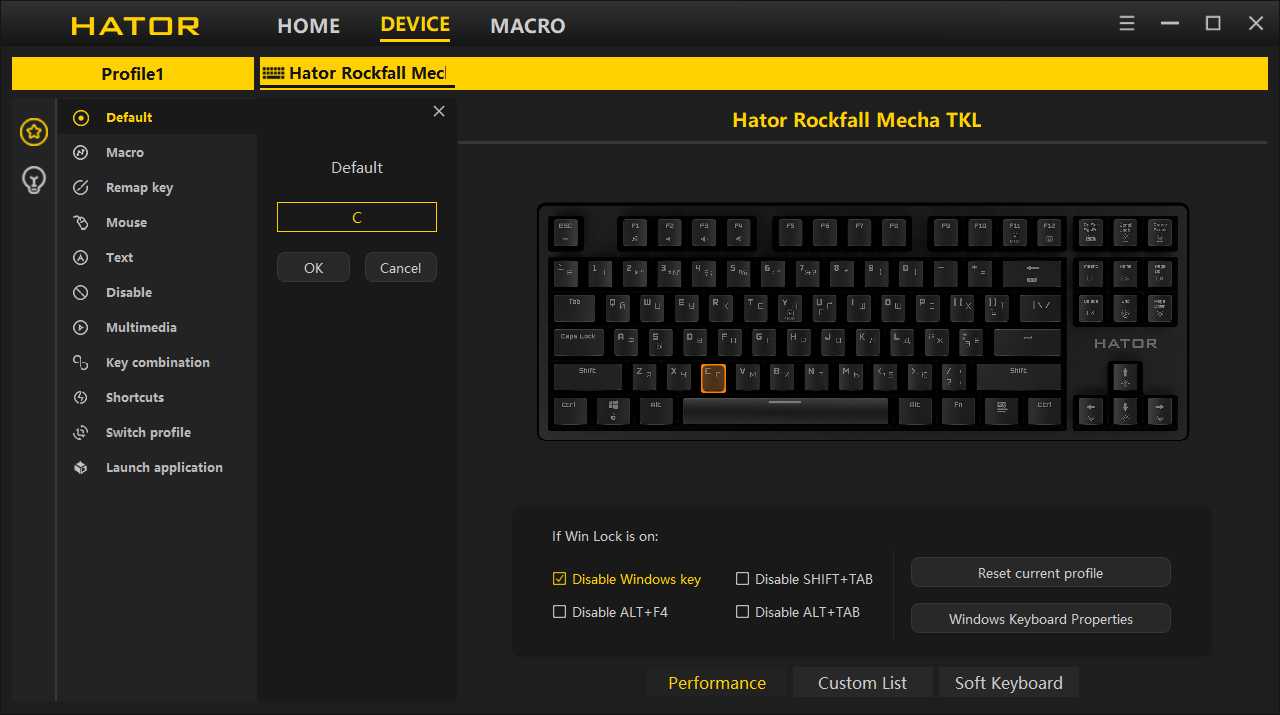1280x715 pixels.
Task: Click the Shortcuts icon
Action: (x=81, y=398)
